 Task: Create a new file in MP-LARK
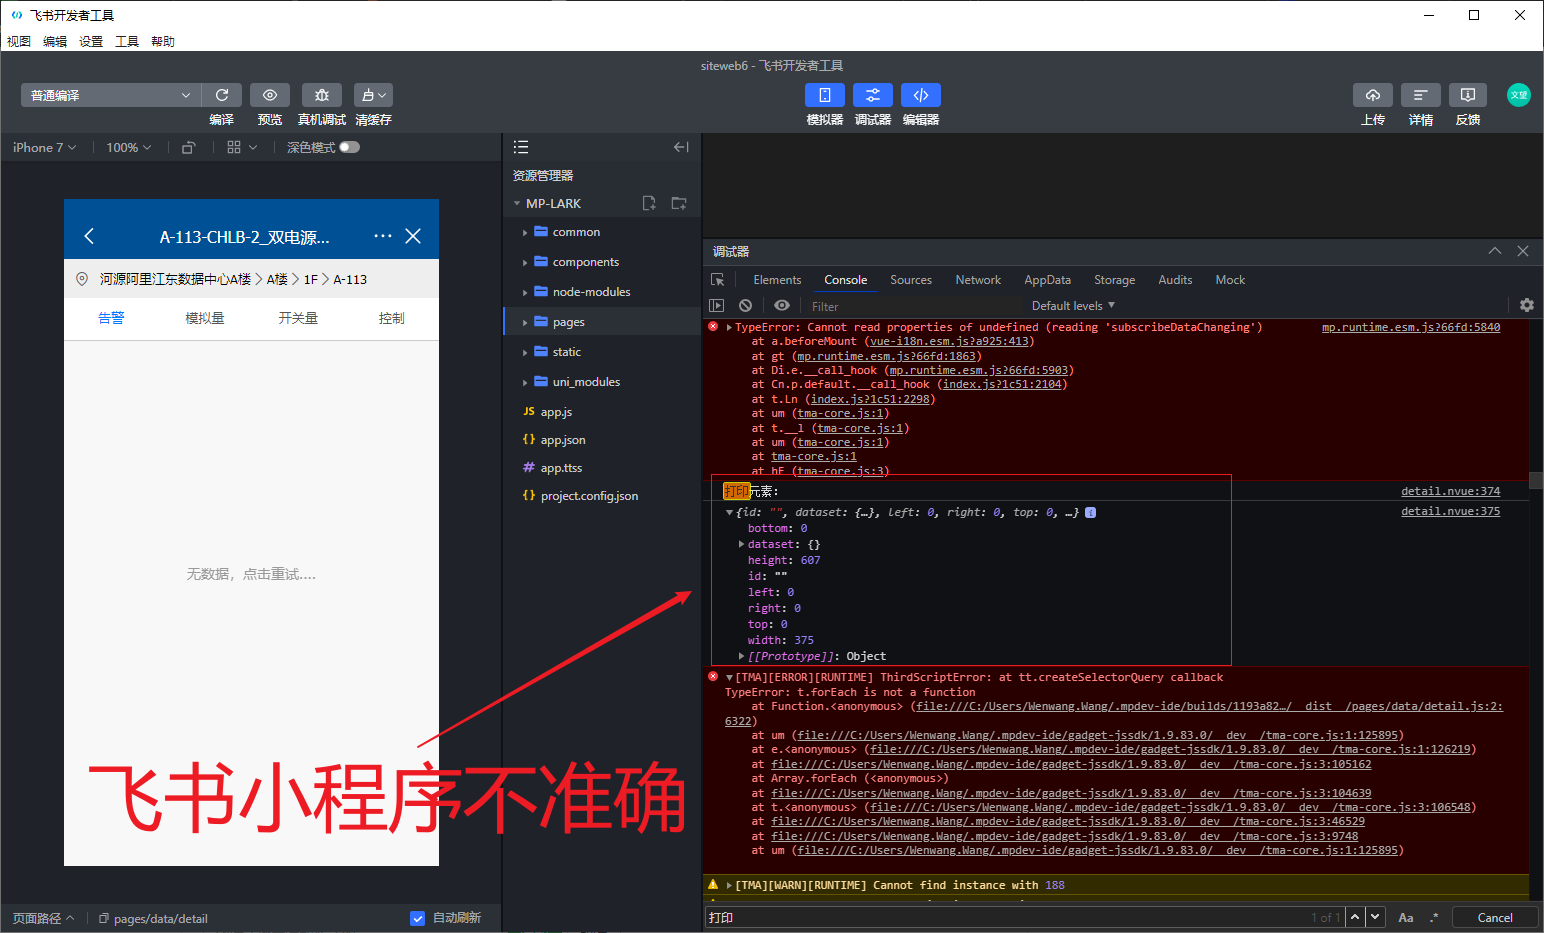tap(649, 203)
